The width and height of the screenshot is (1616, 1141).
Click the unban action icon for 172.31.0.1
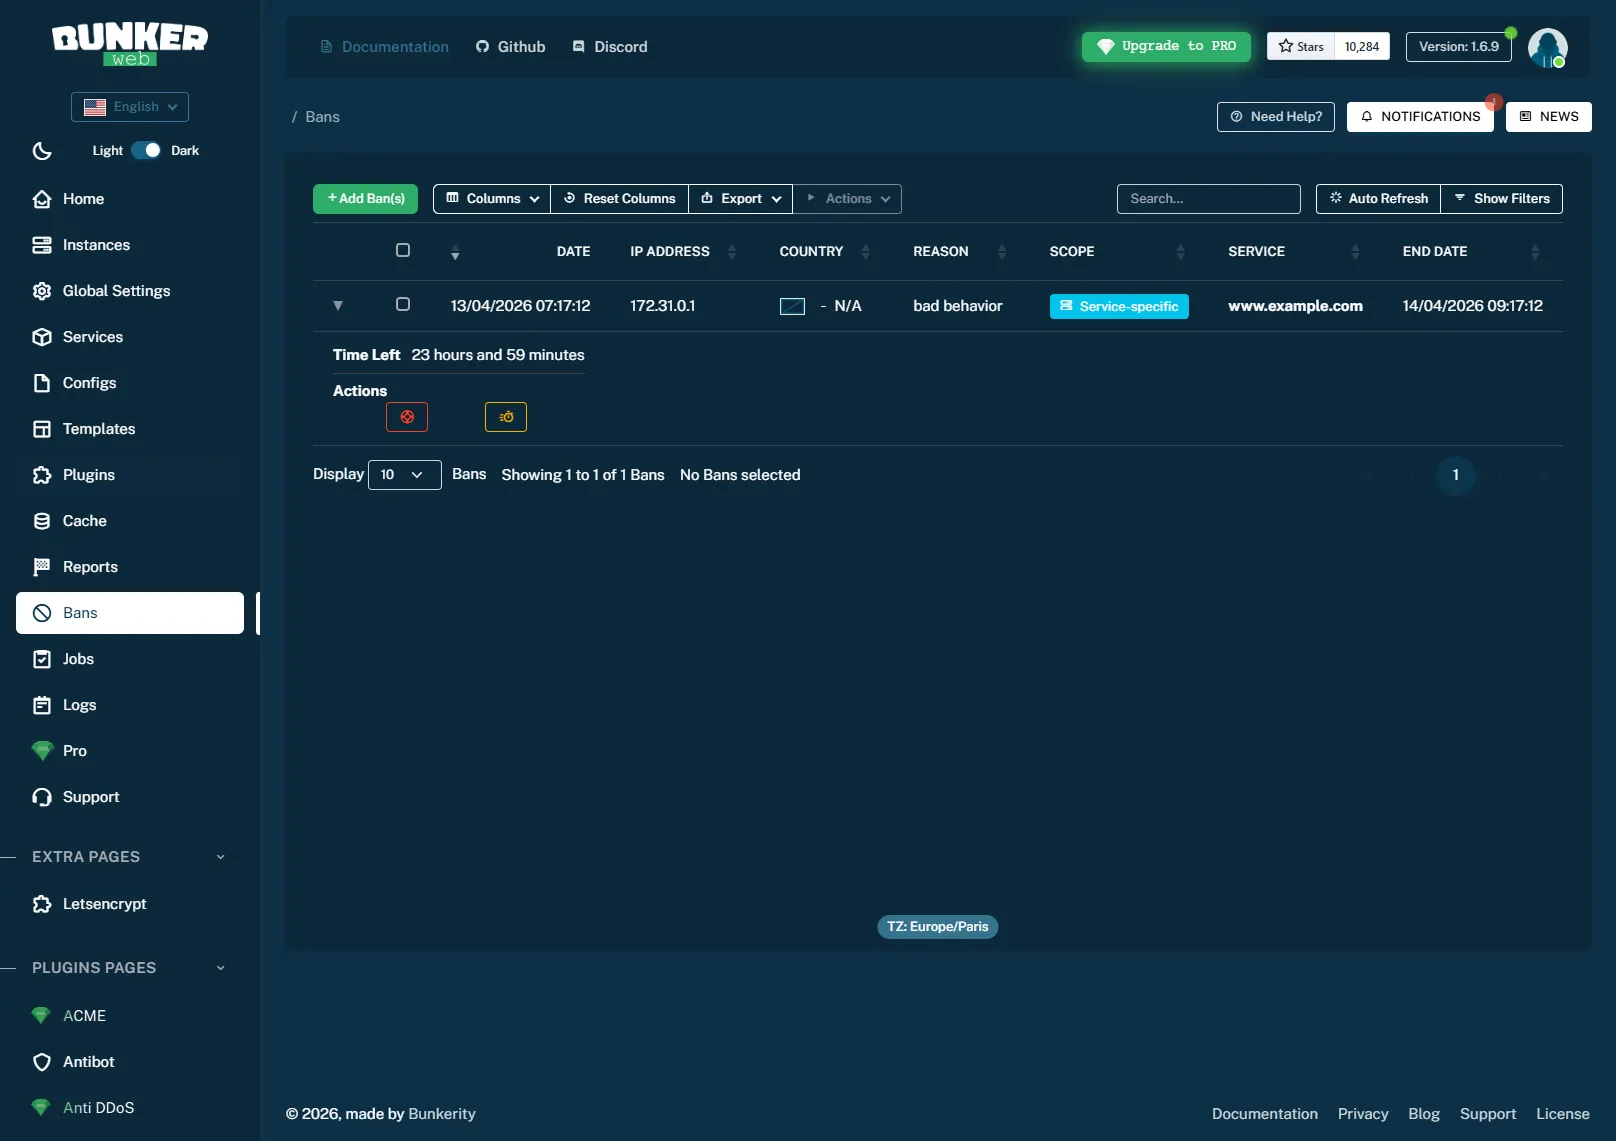[407, 417]
